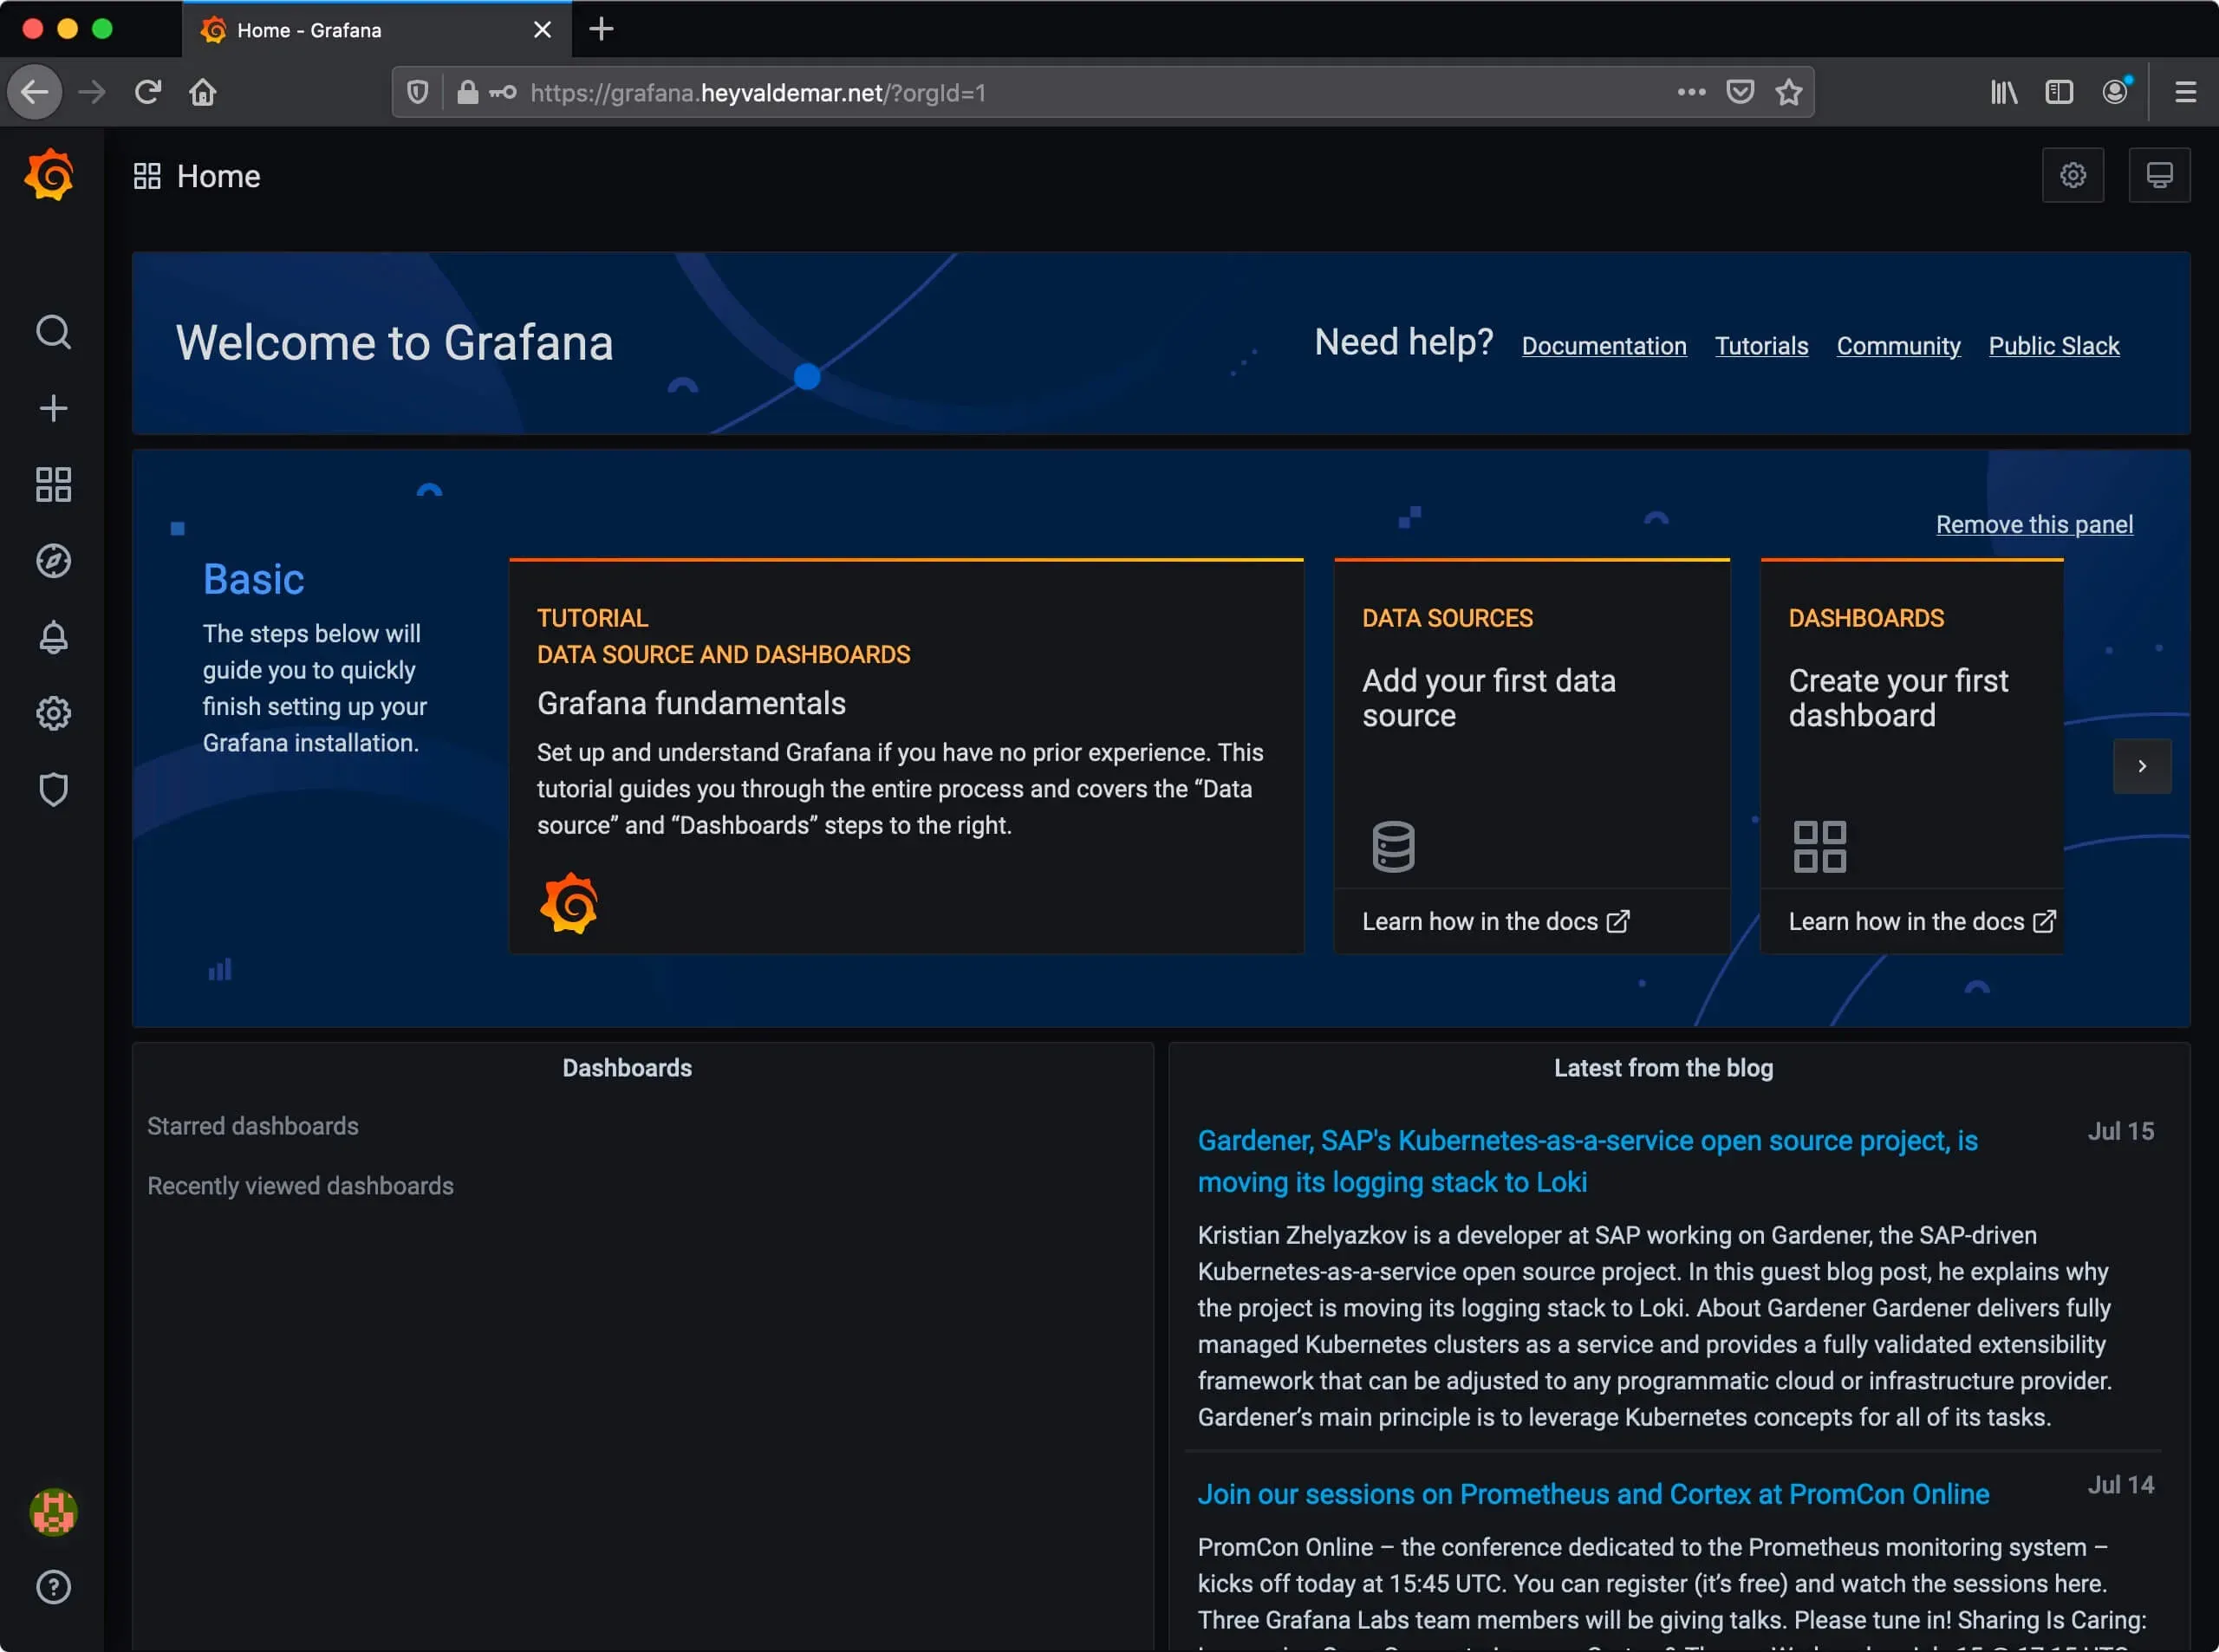The image size is (2219, 1652).
Task: Open the Firefox account icon
Action: pos(2115,91)
